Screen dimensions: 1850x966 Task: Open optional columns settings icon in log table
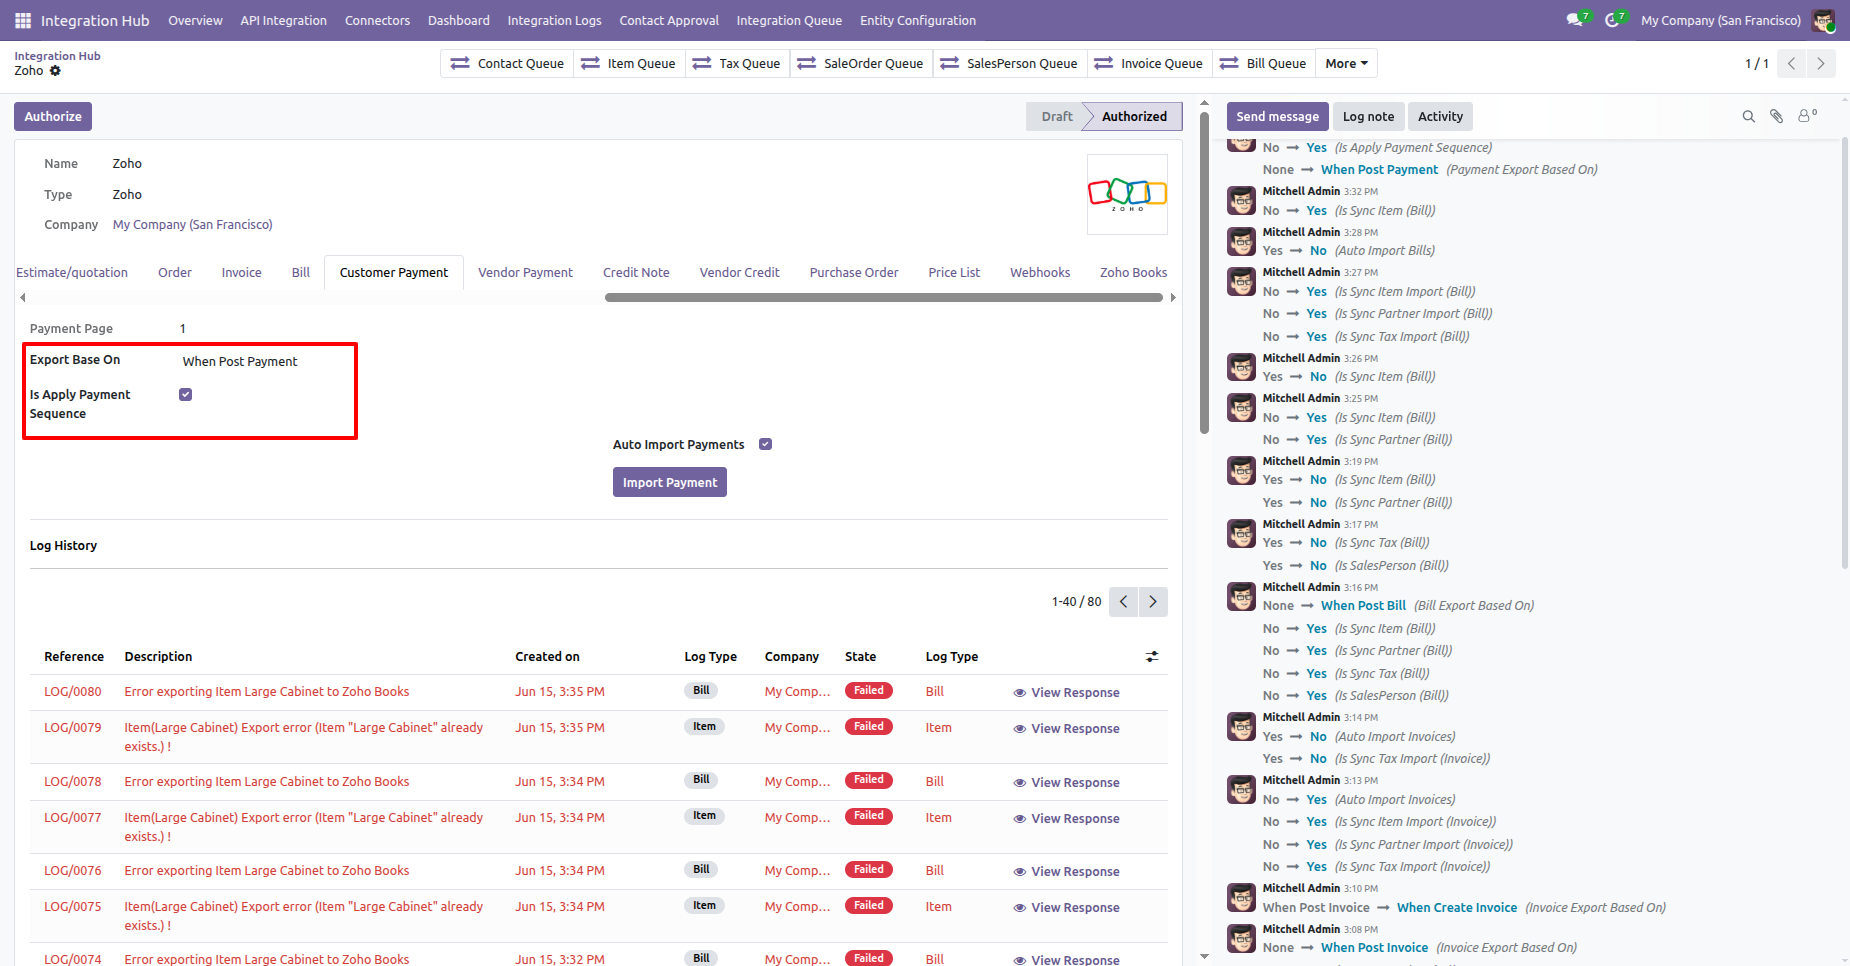[1152, 656]
